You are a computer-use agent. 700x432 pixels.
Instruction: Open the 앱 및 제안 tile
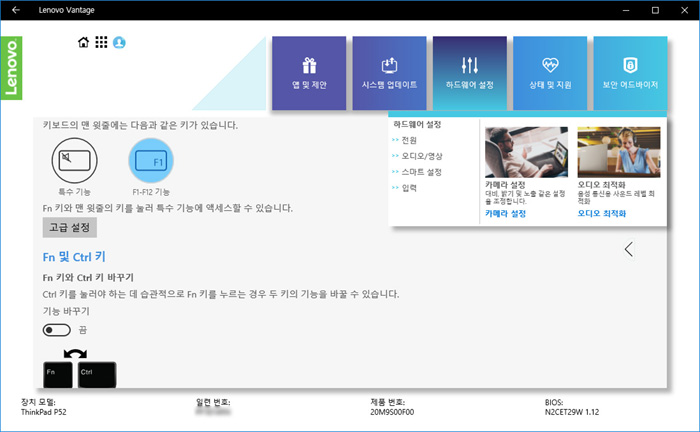[309, 73]
